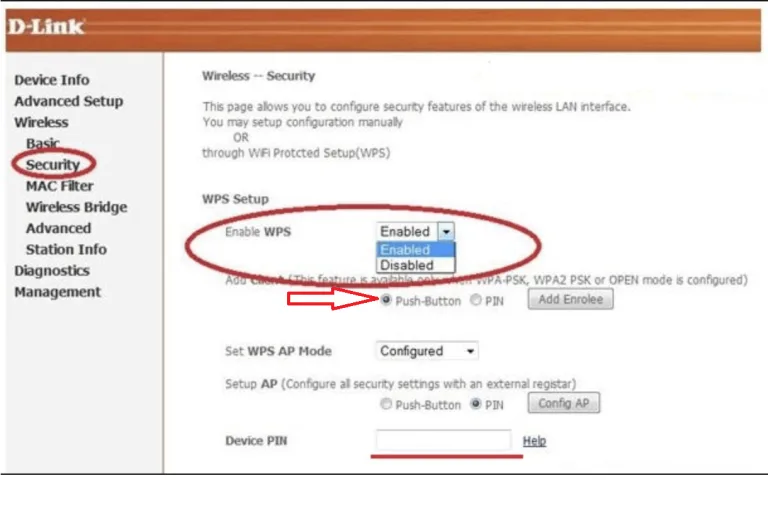Open Management in sidebar

coord(57,292)
